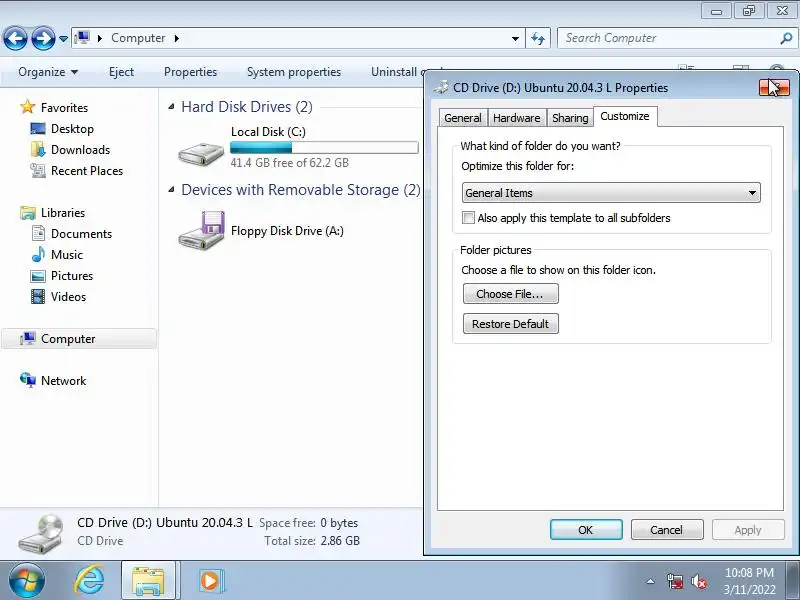800x600 pixels.
Task: Click the Choose File... button
Action: [510, 294]
